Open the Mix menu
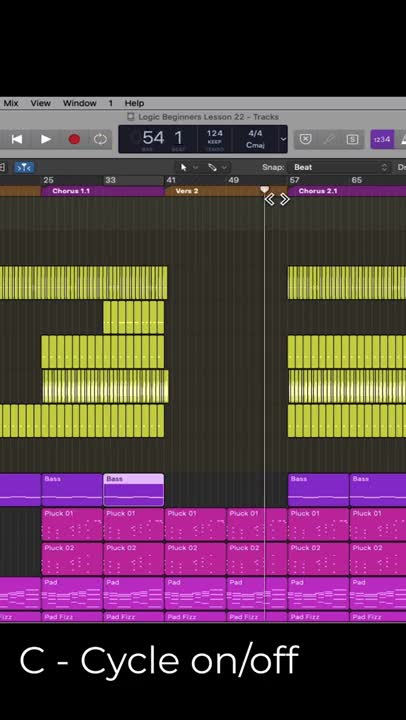This screenshot has height=720, width=406. [11, 103]
